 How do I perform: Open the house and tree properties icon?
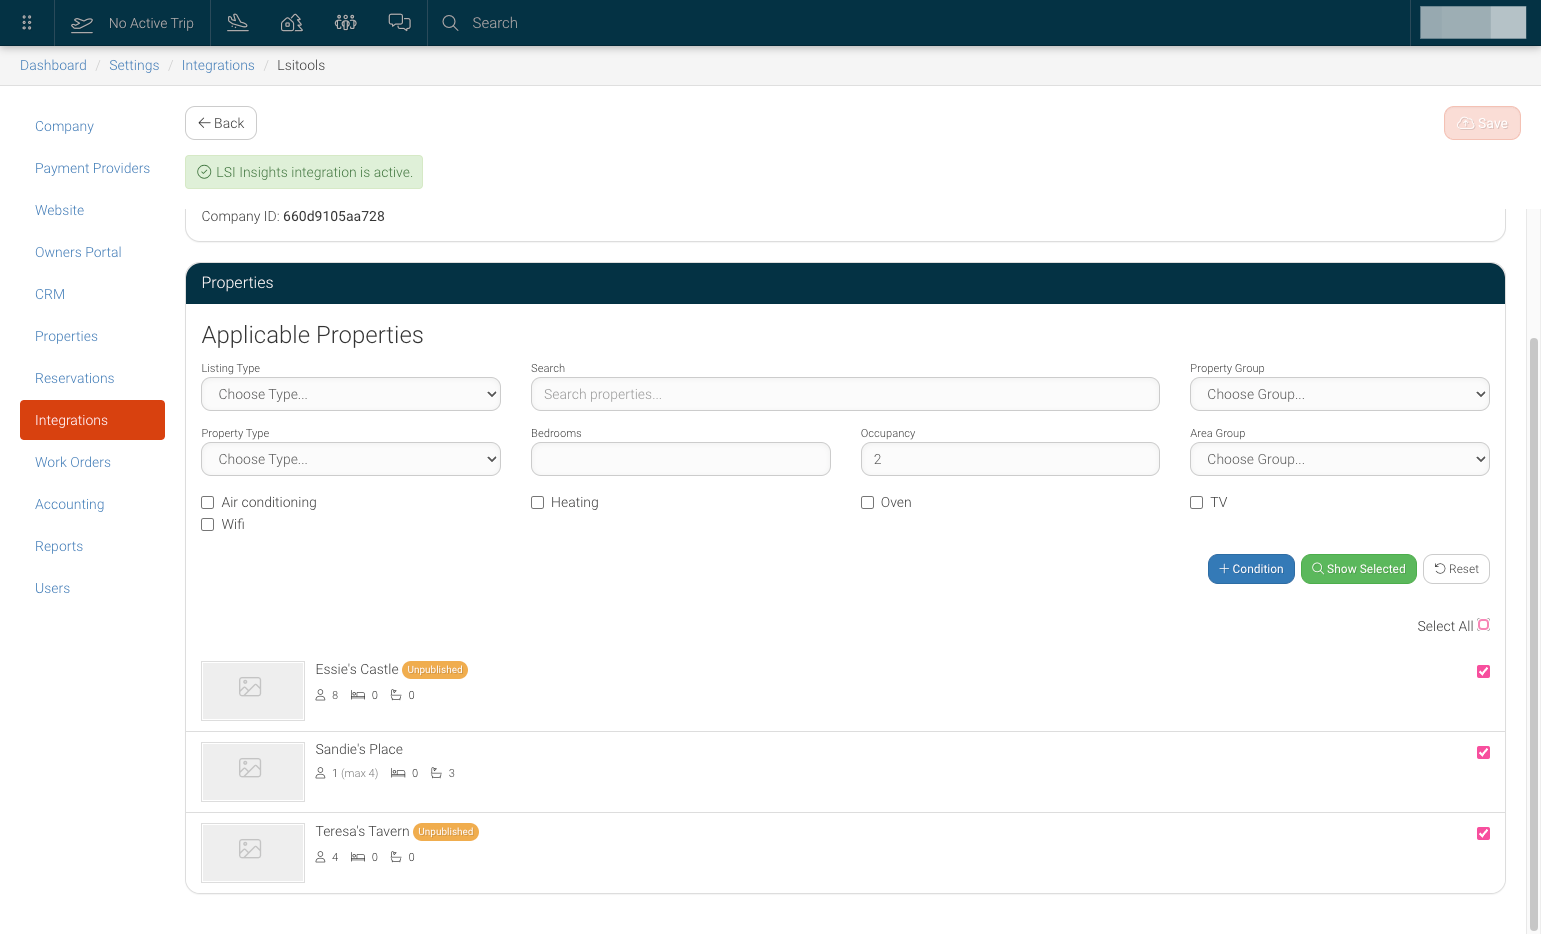(x=292, y=22)
